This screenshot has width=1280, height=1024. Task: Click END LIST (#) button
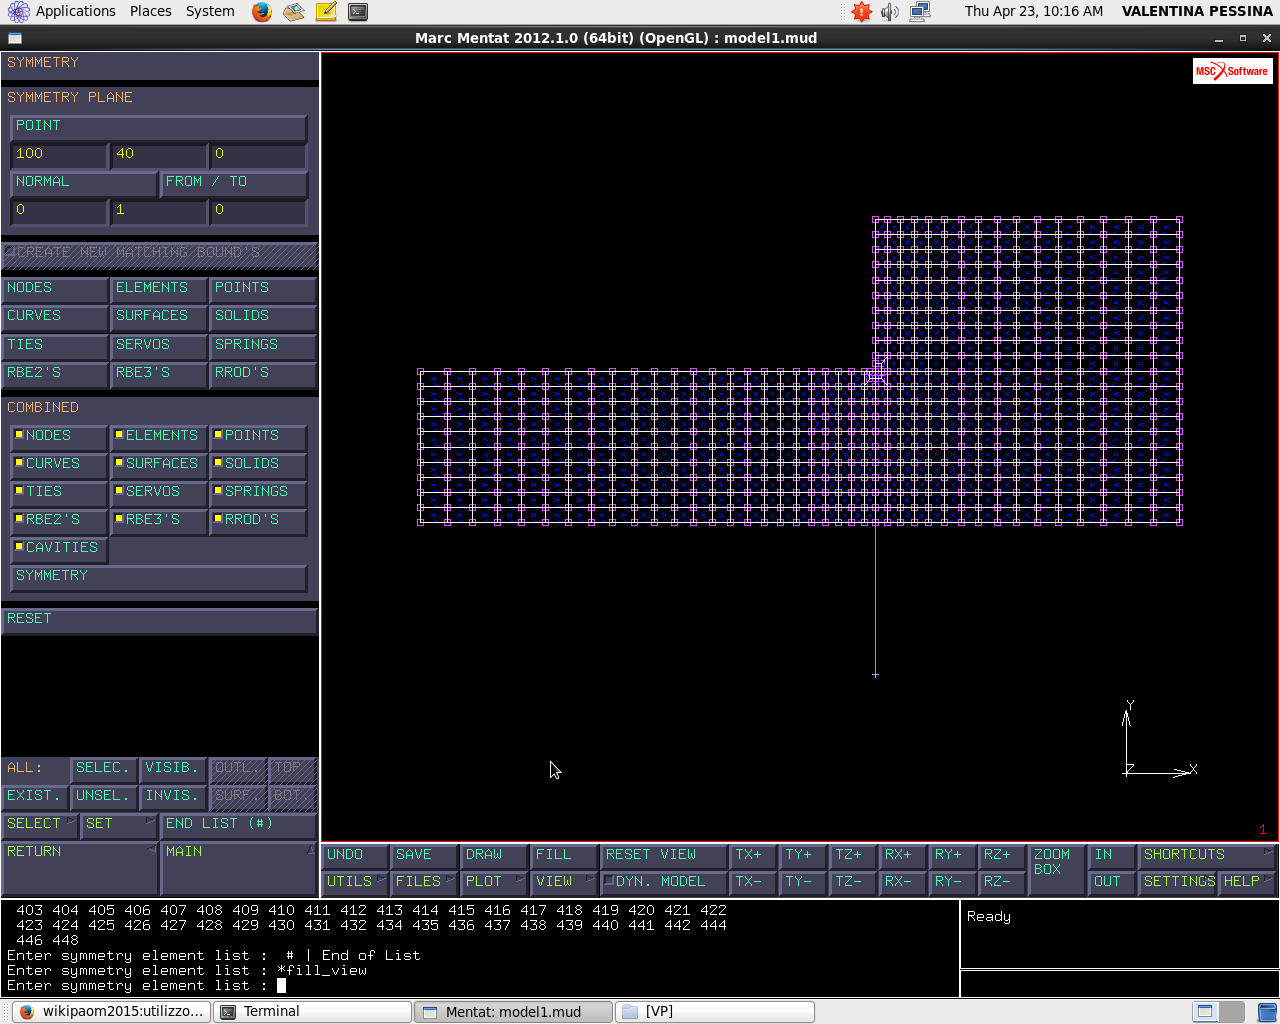click(x=239, y=825)
